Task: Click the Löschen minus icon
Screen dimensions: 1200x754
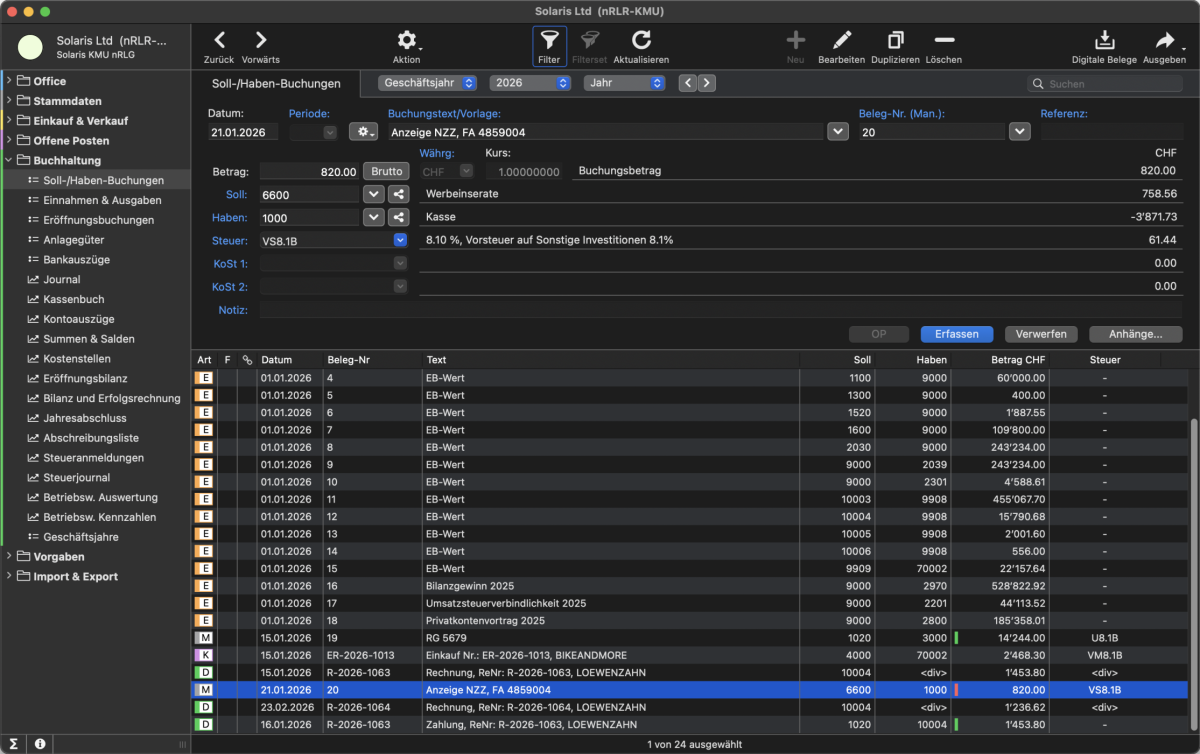Action: (944, 41)
